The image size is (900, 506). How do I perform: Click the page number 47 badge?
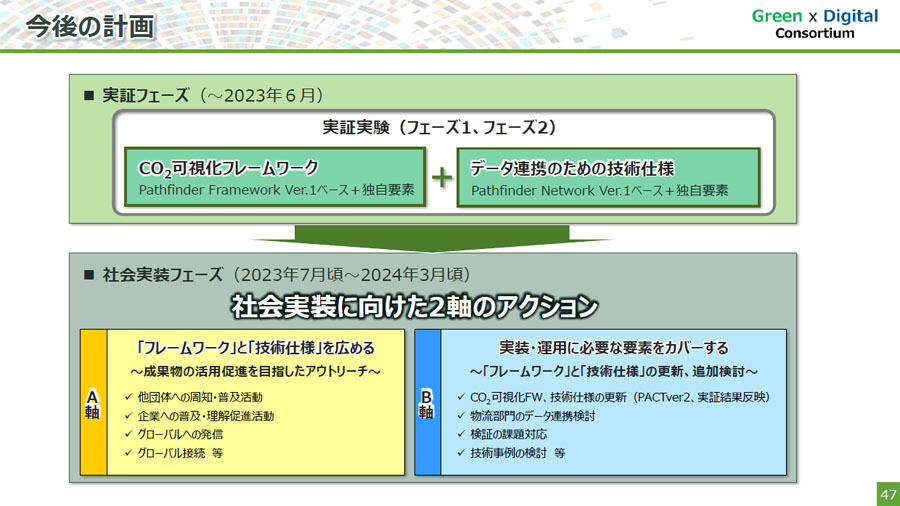pyautogui.click(x=889, y=494)
